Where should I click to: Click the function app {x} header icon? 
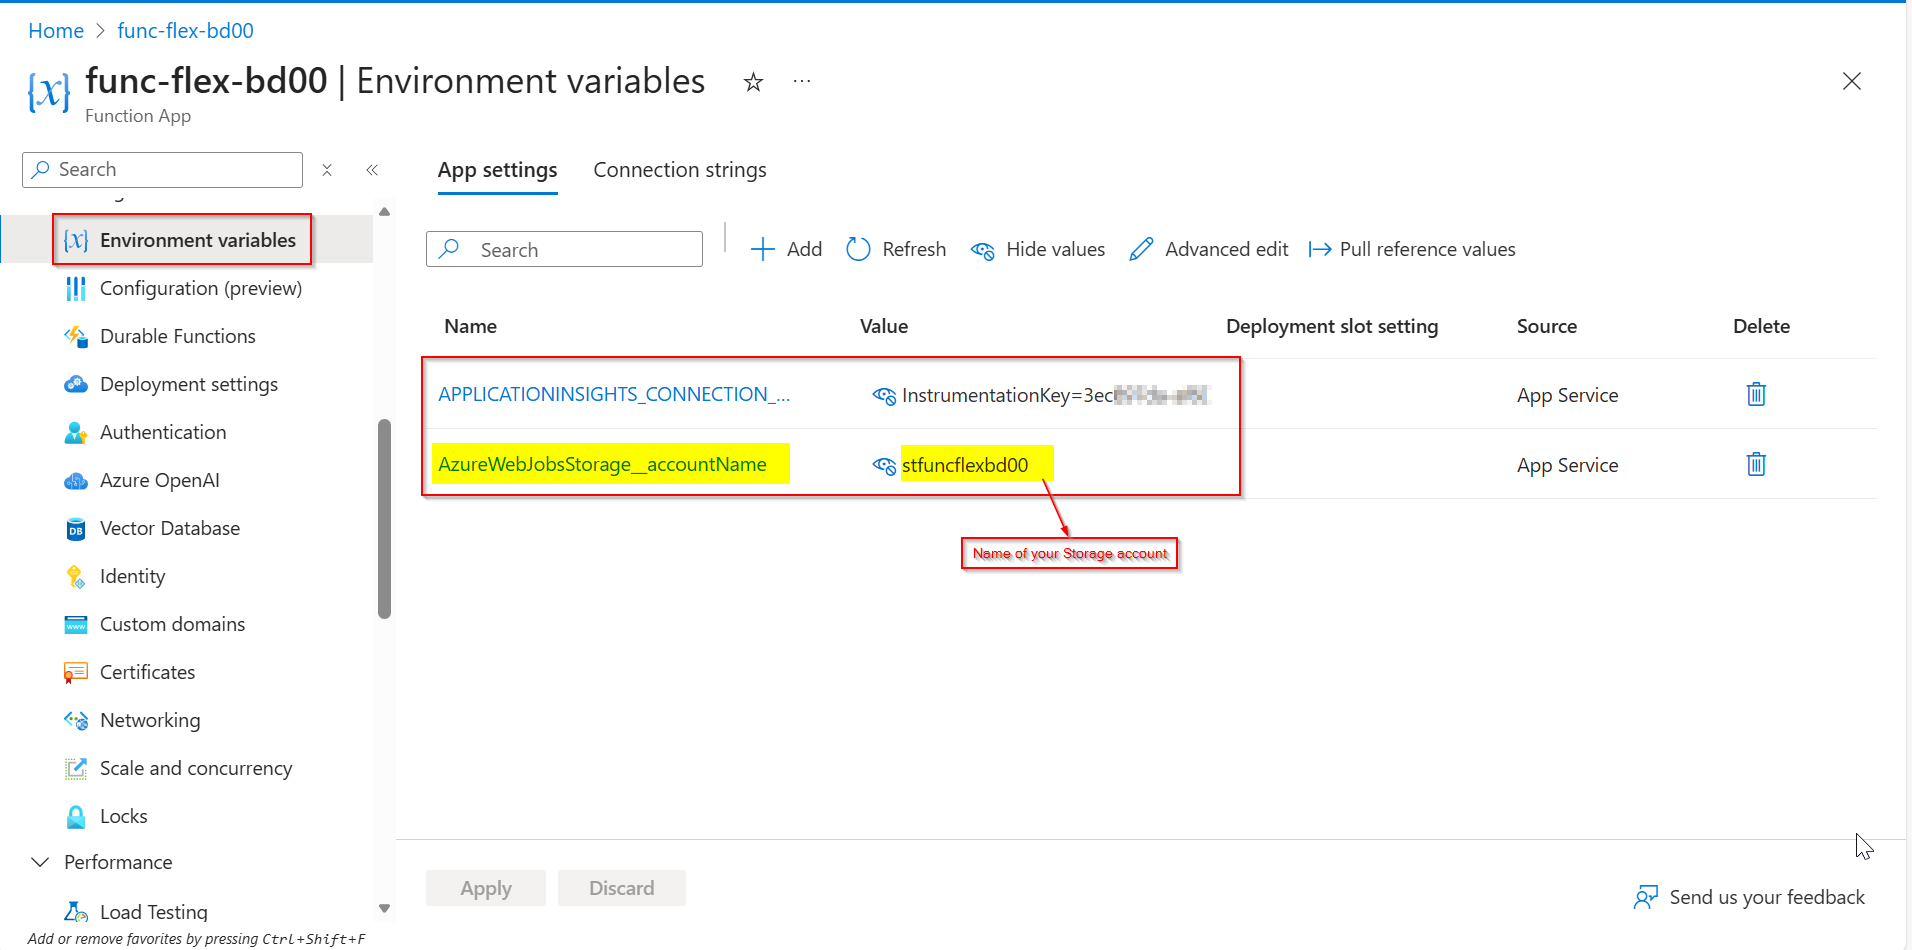[49, 93]
